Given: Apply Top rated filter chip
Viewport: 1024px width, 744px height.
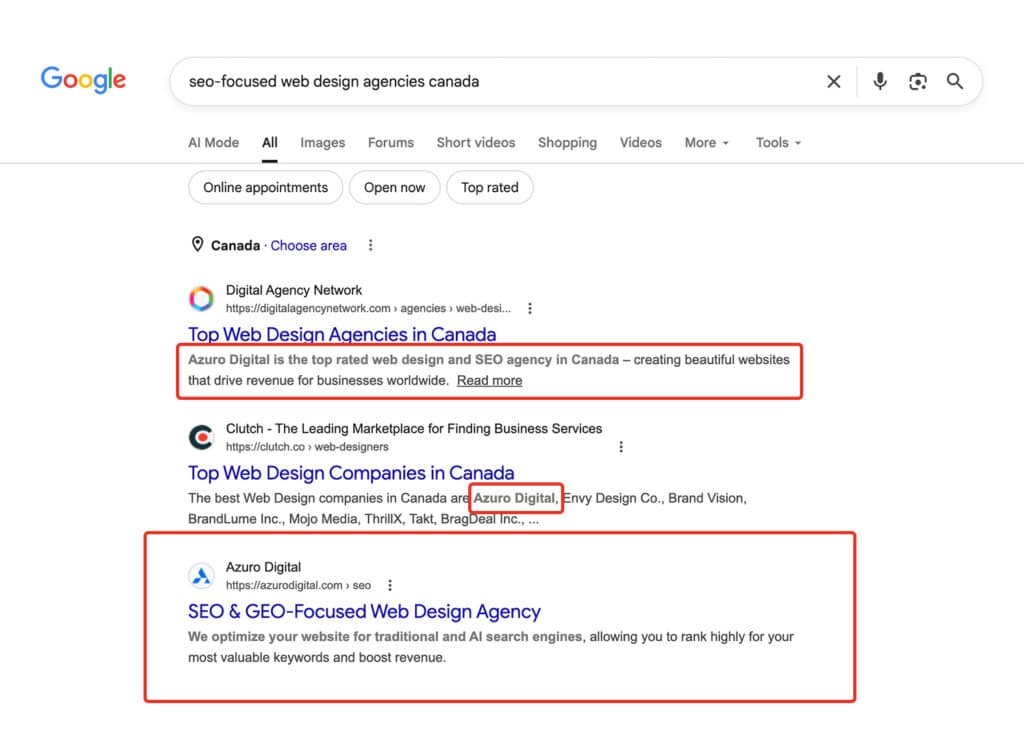Looking at the screenshot, I should click(490, 187).
